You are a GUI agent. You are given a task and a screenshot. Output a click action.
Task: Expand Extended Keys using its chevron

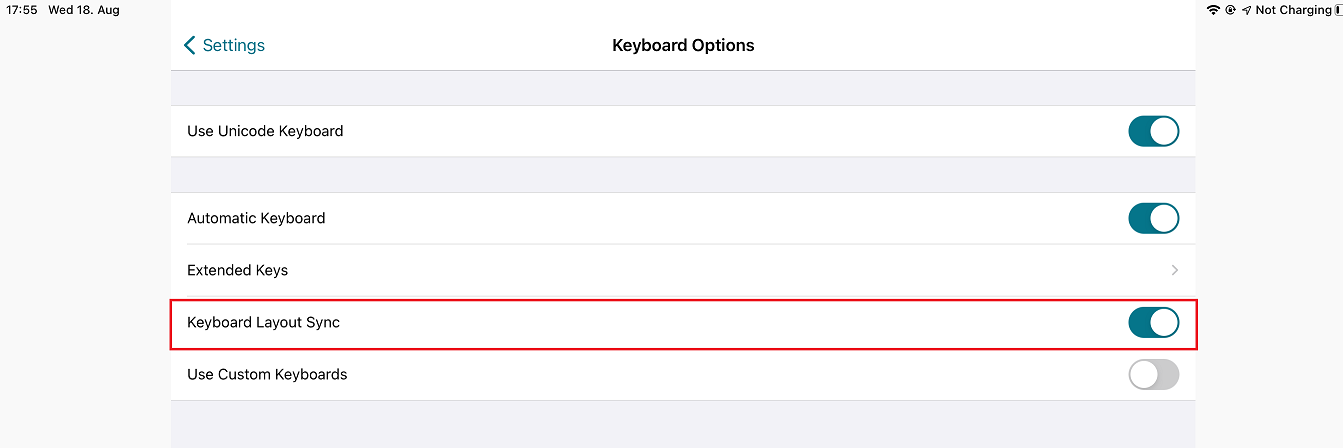click(x=1174, y=270)
